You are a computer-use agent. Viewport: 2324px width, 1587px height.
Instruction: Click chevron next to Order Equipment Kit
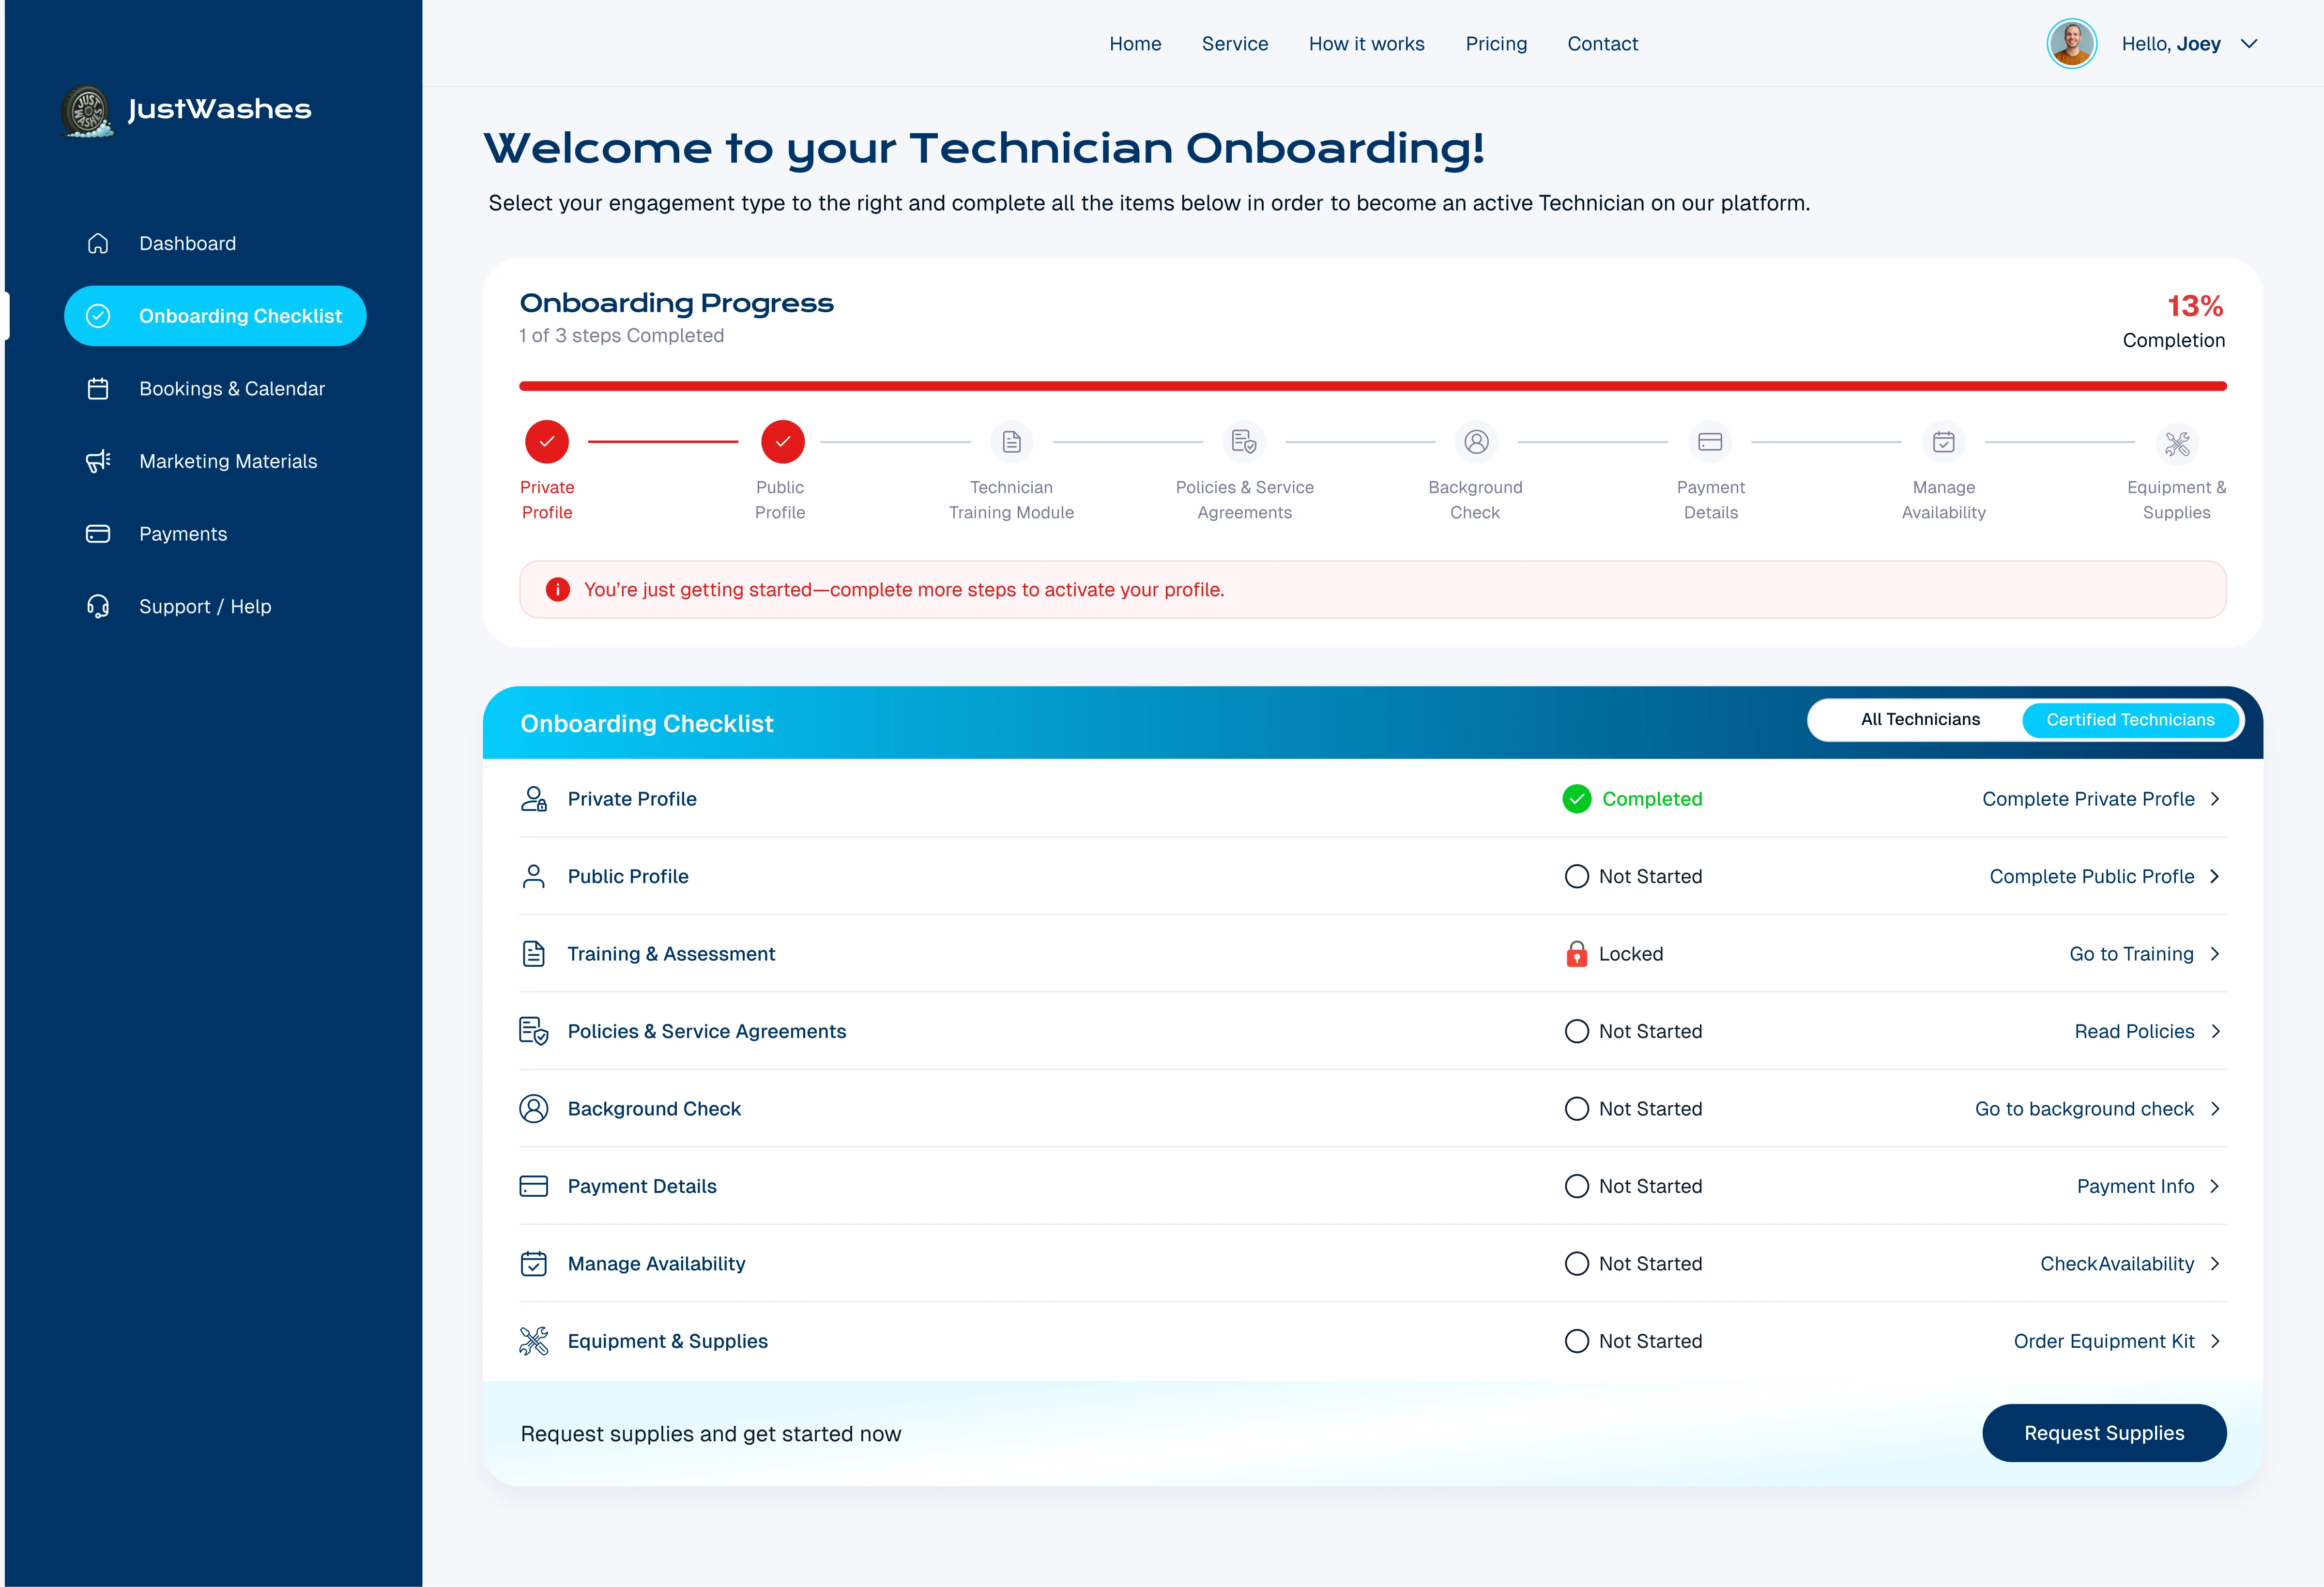[x=2216, y=1341]
